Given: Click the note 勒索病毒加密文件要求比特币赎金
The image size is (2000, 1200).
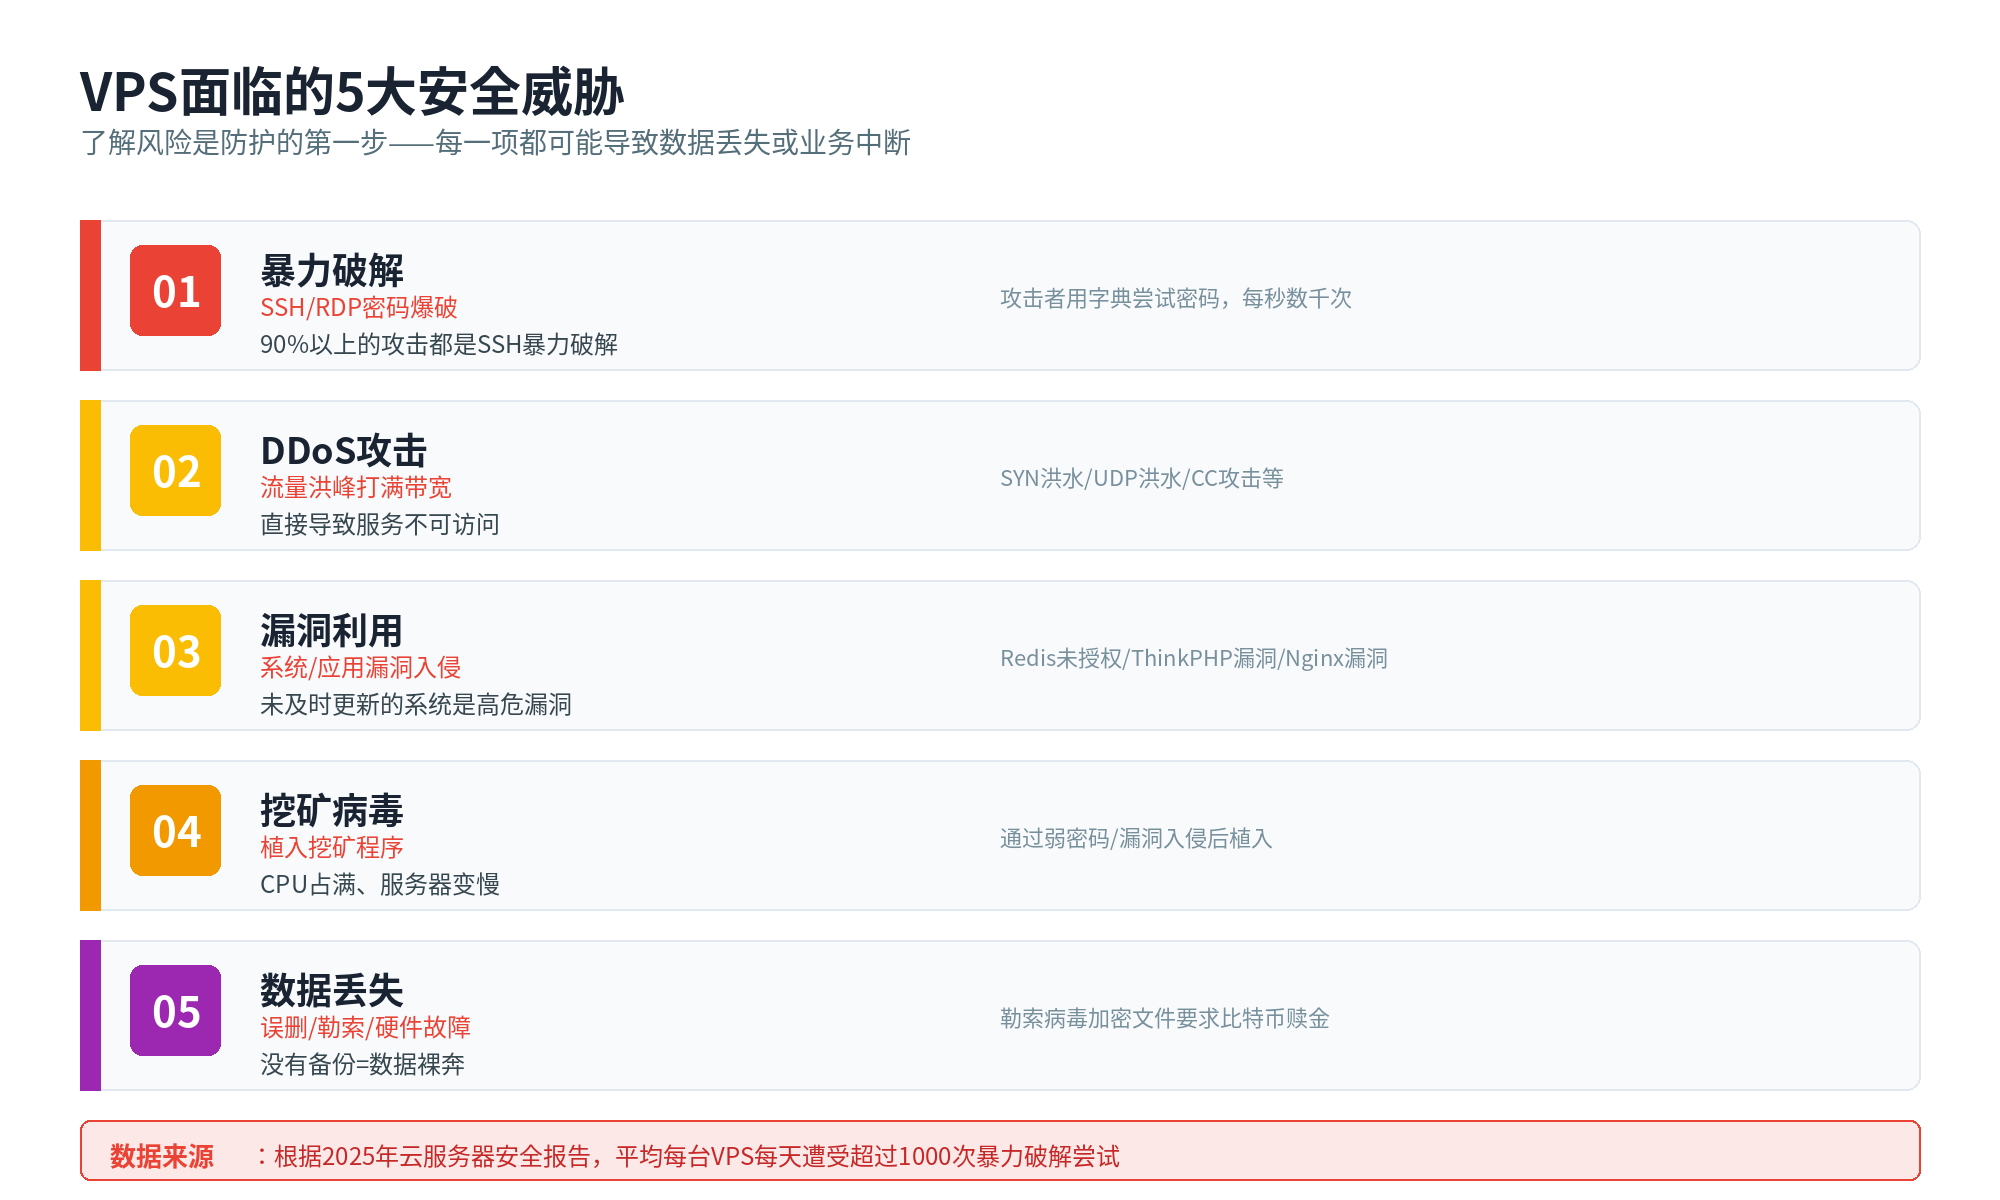Looking at the screenshot, I should click(1165, 1018).
